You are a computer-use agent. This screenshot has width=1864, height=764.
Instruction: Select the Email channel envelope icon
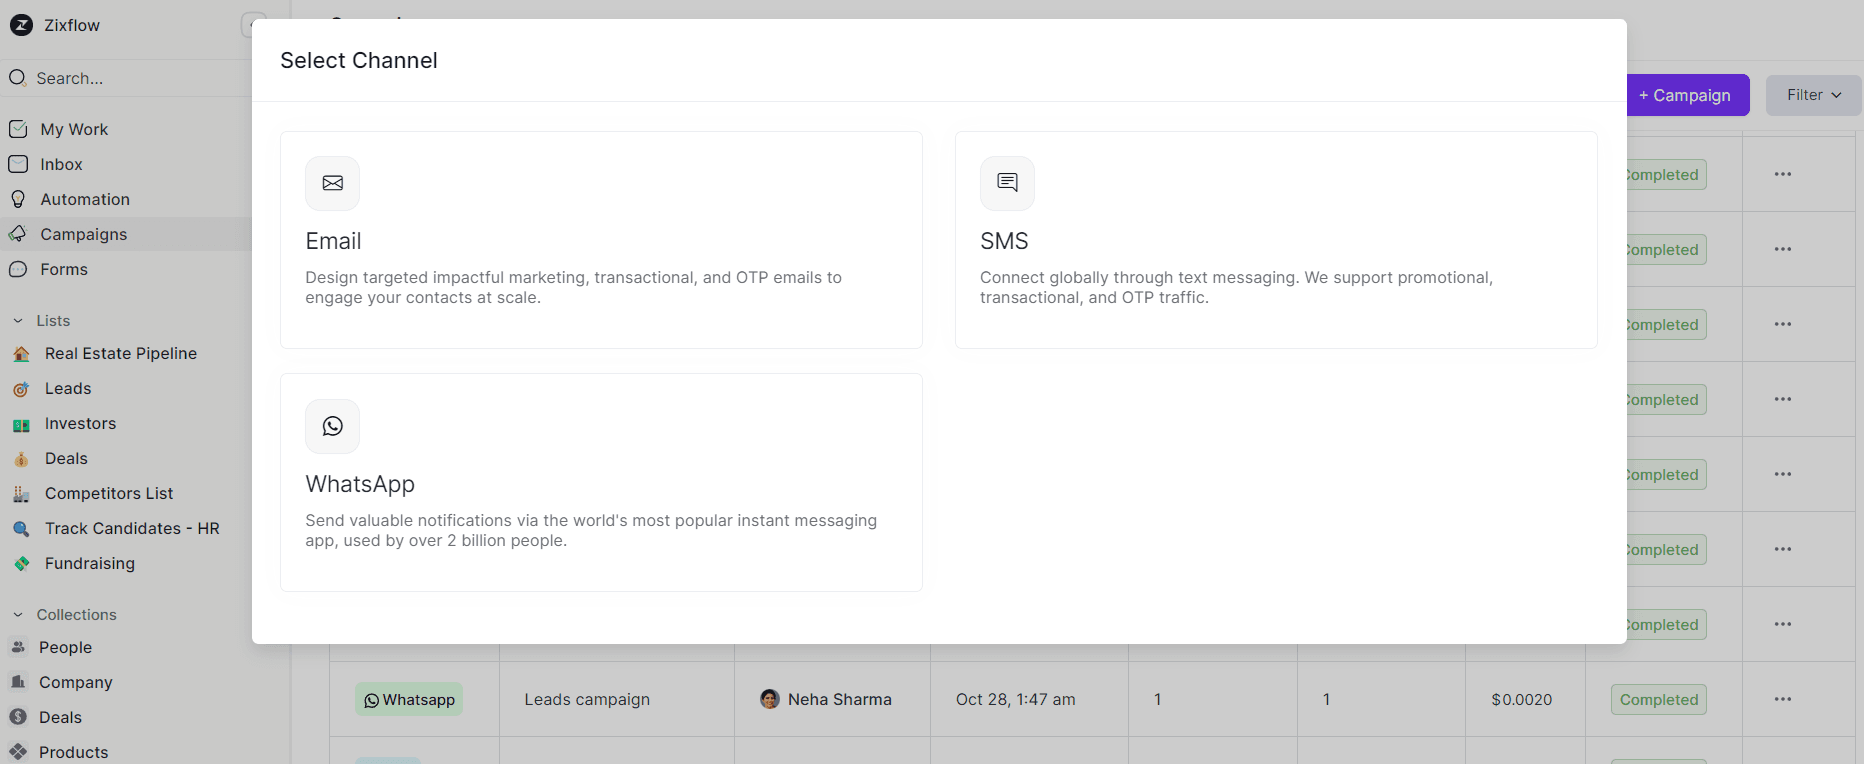[x=332, y=183]
